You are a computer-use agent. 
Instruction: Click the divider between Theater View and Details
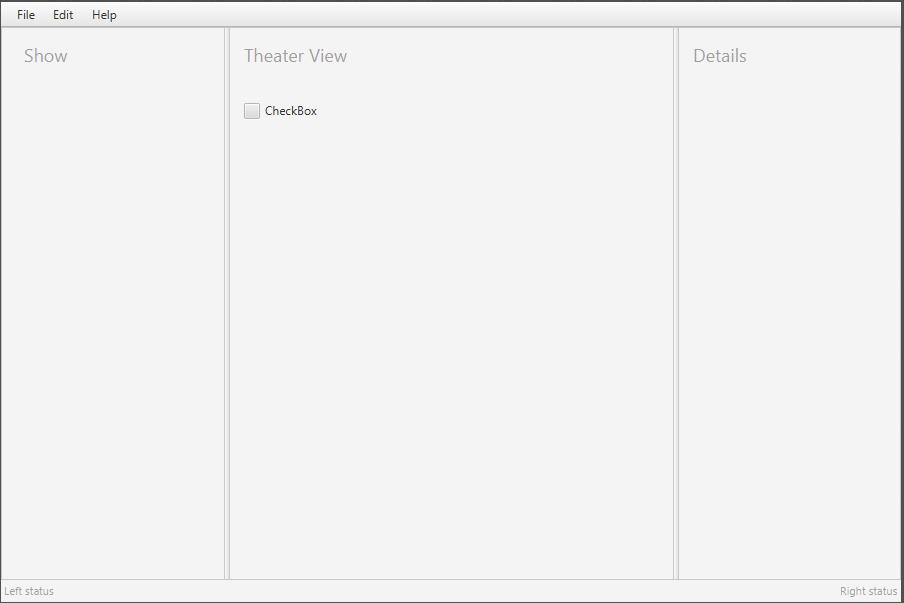[677, 300]
